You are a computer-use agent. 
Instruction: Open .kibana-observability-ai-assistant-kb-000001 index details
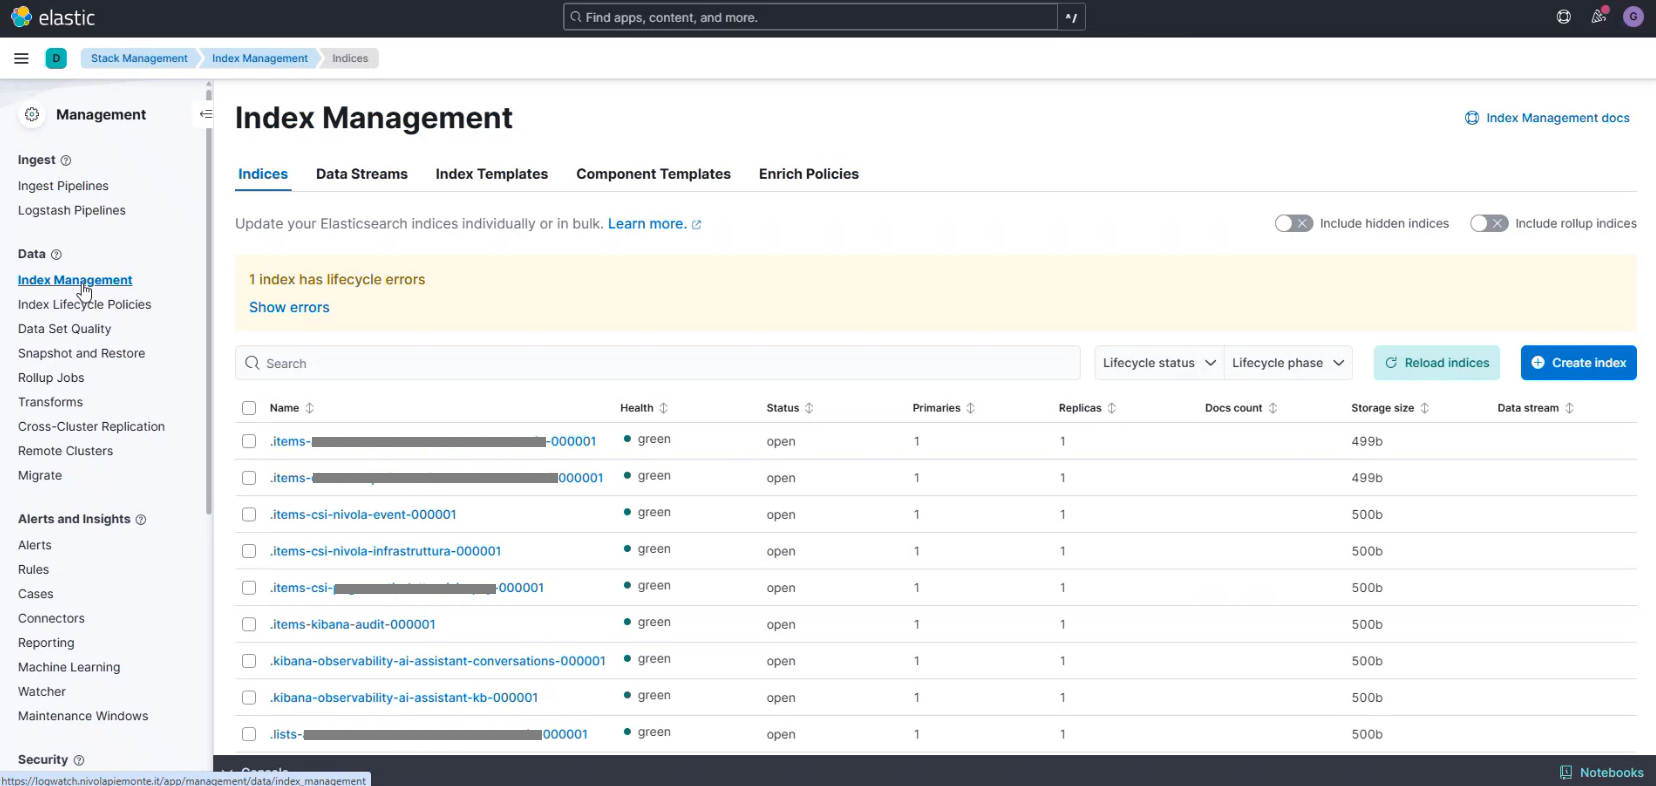click(404, 698)
